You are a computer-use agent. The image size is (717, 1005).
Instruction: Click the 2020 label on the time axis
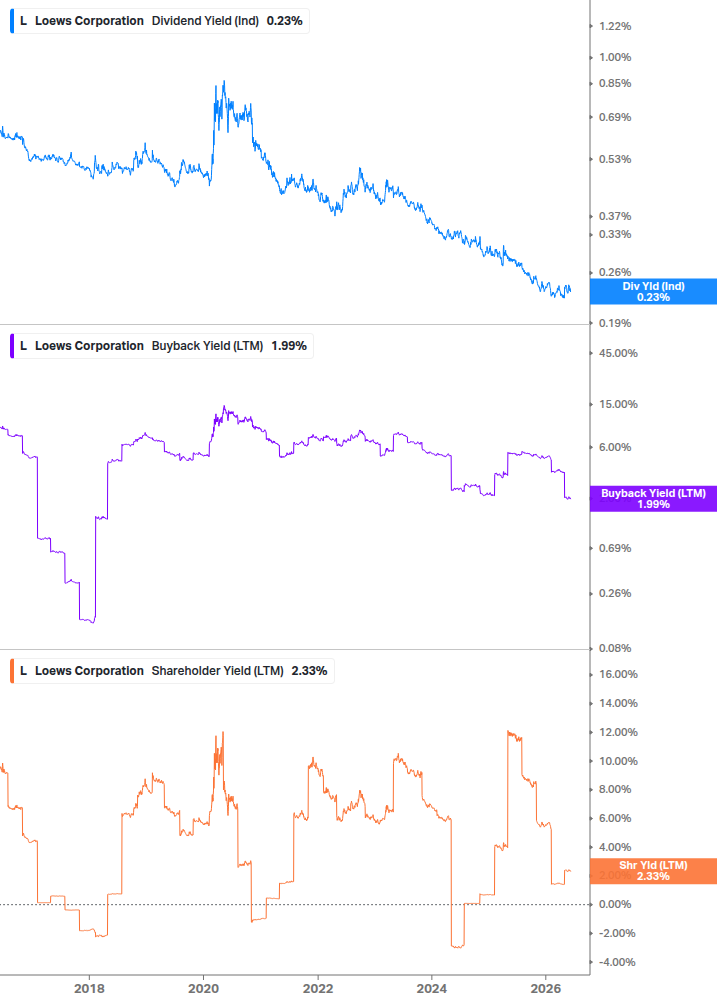click(203, 988)
